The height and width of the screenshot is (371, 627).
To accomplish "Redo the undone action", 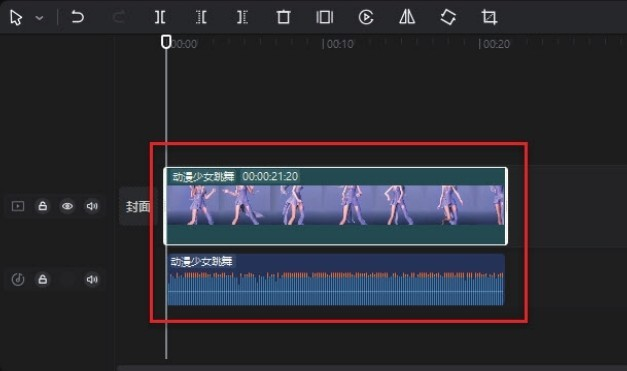I will [x=119, y=17].
